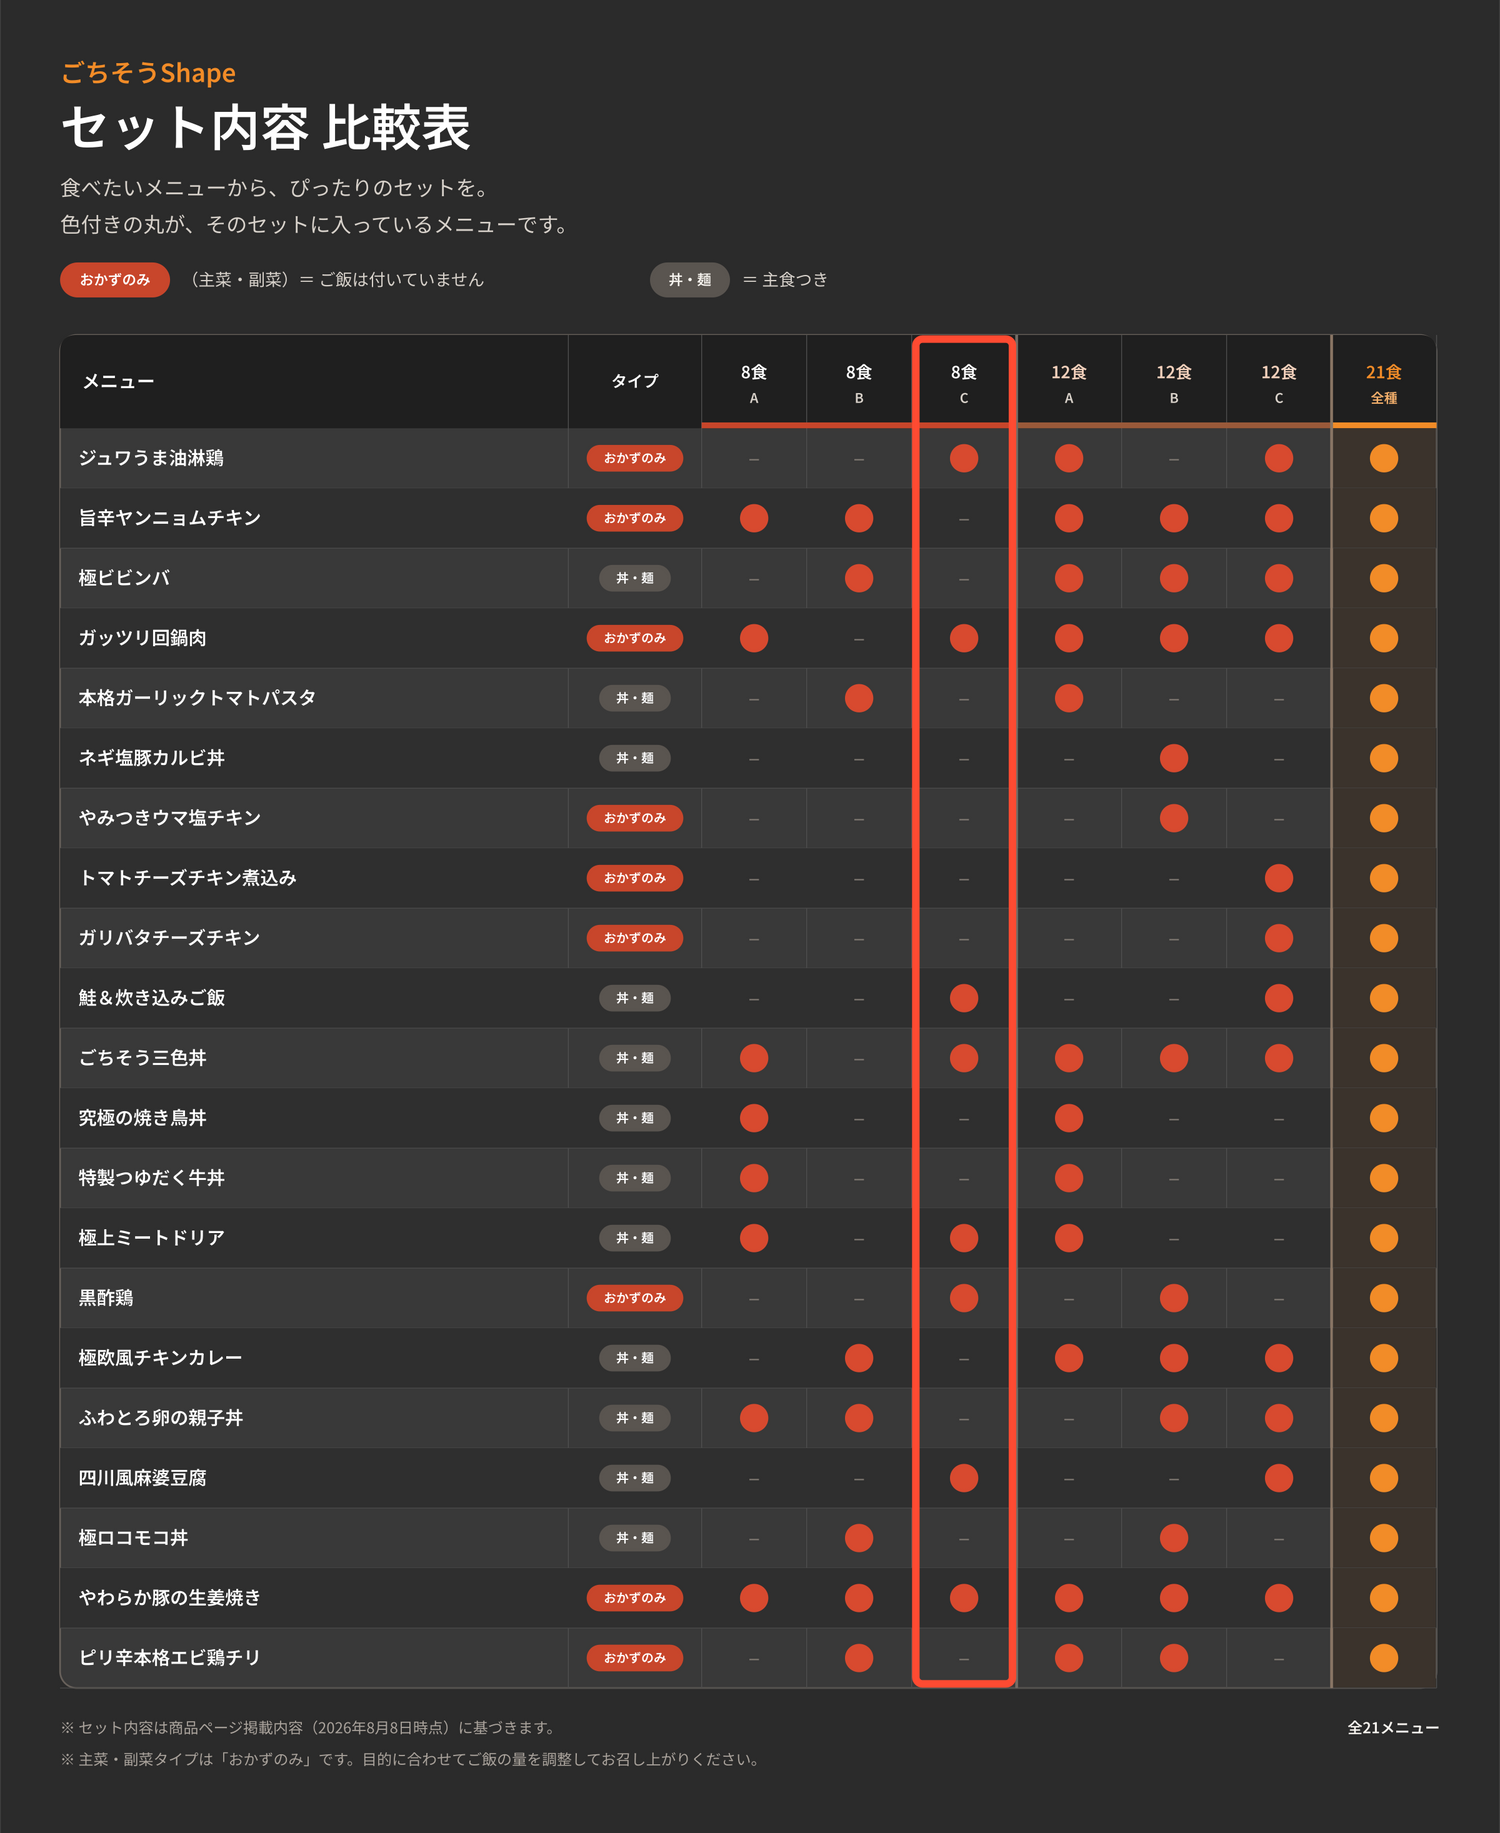1500x1833 pixels.
Task: Click 12食 A dot for 究極の焼き鳥丼
Action: click(x=1069, y=1118)
